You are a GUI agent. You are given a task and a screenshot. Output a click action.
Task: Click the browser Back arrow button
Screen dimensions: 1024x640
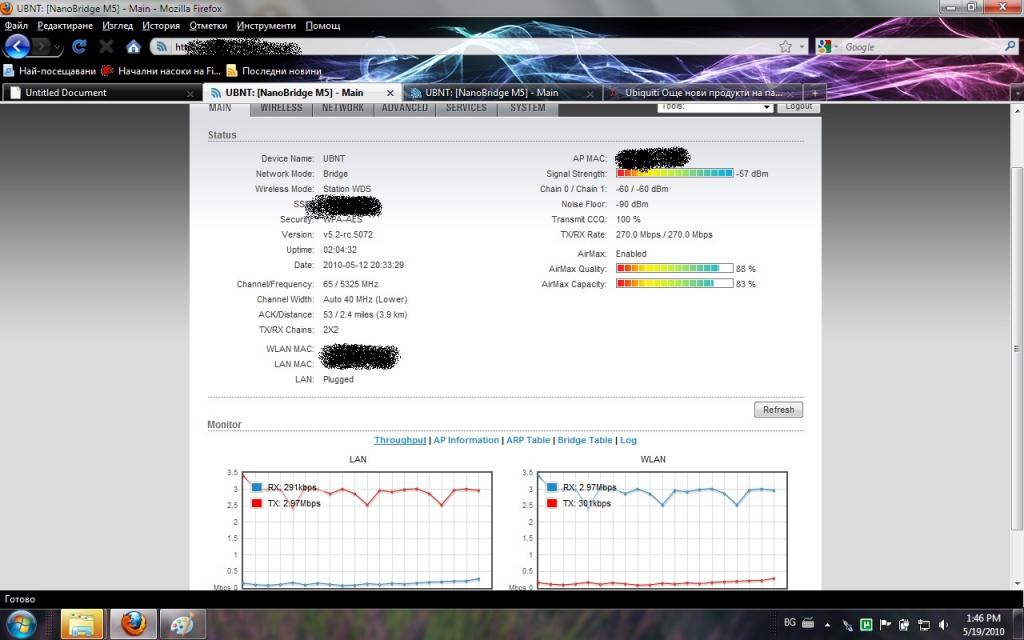click(17, 46)
